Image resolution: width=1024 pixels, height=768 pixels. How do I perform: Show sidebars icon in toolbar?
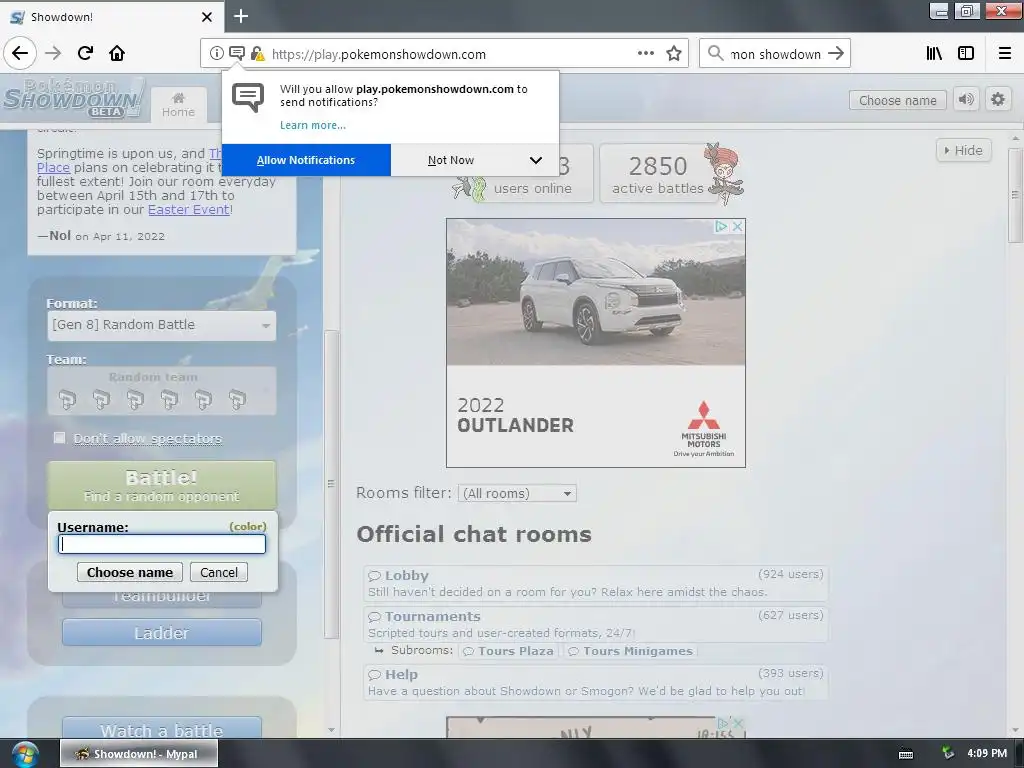[966, 54]
